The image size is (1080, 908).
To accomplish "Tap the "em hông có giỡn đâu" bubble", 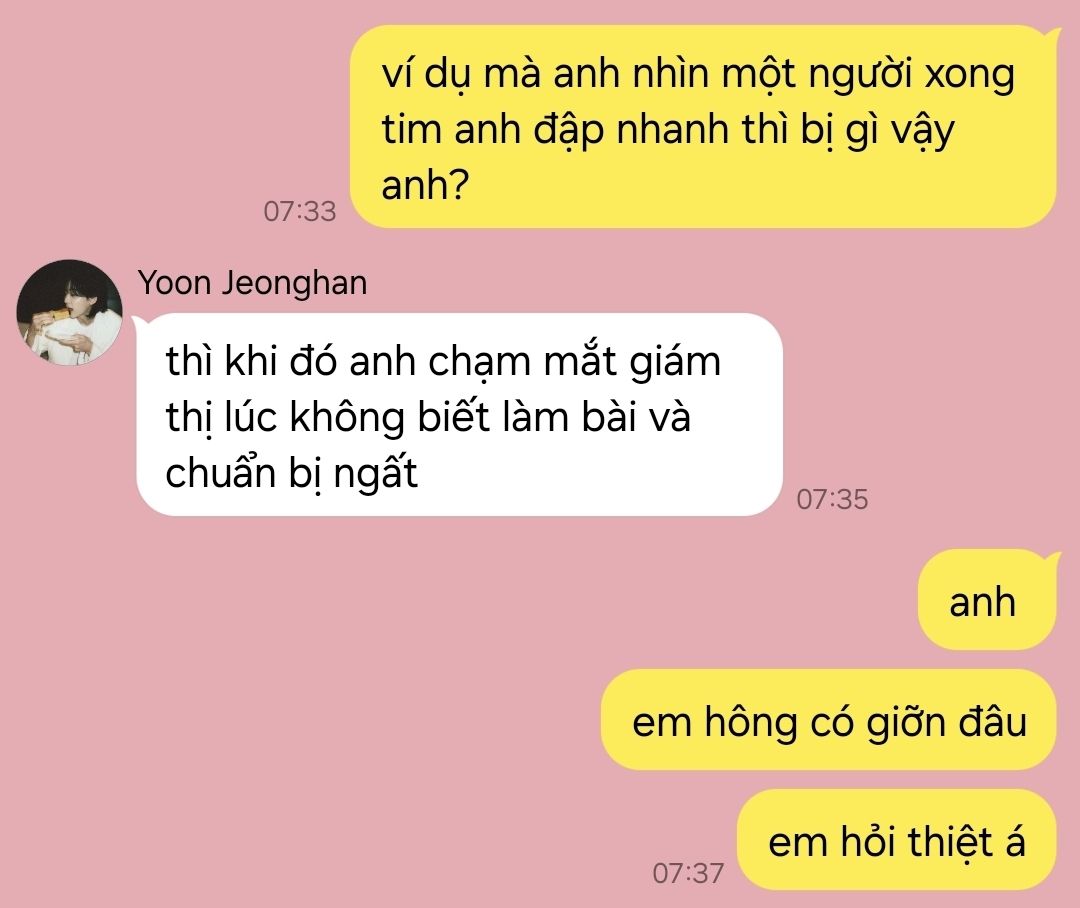I will point(829,720).
